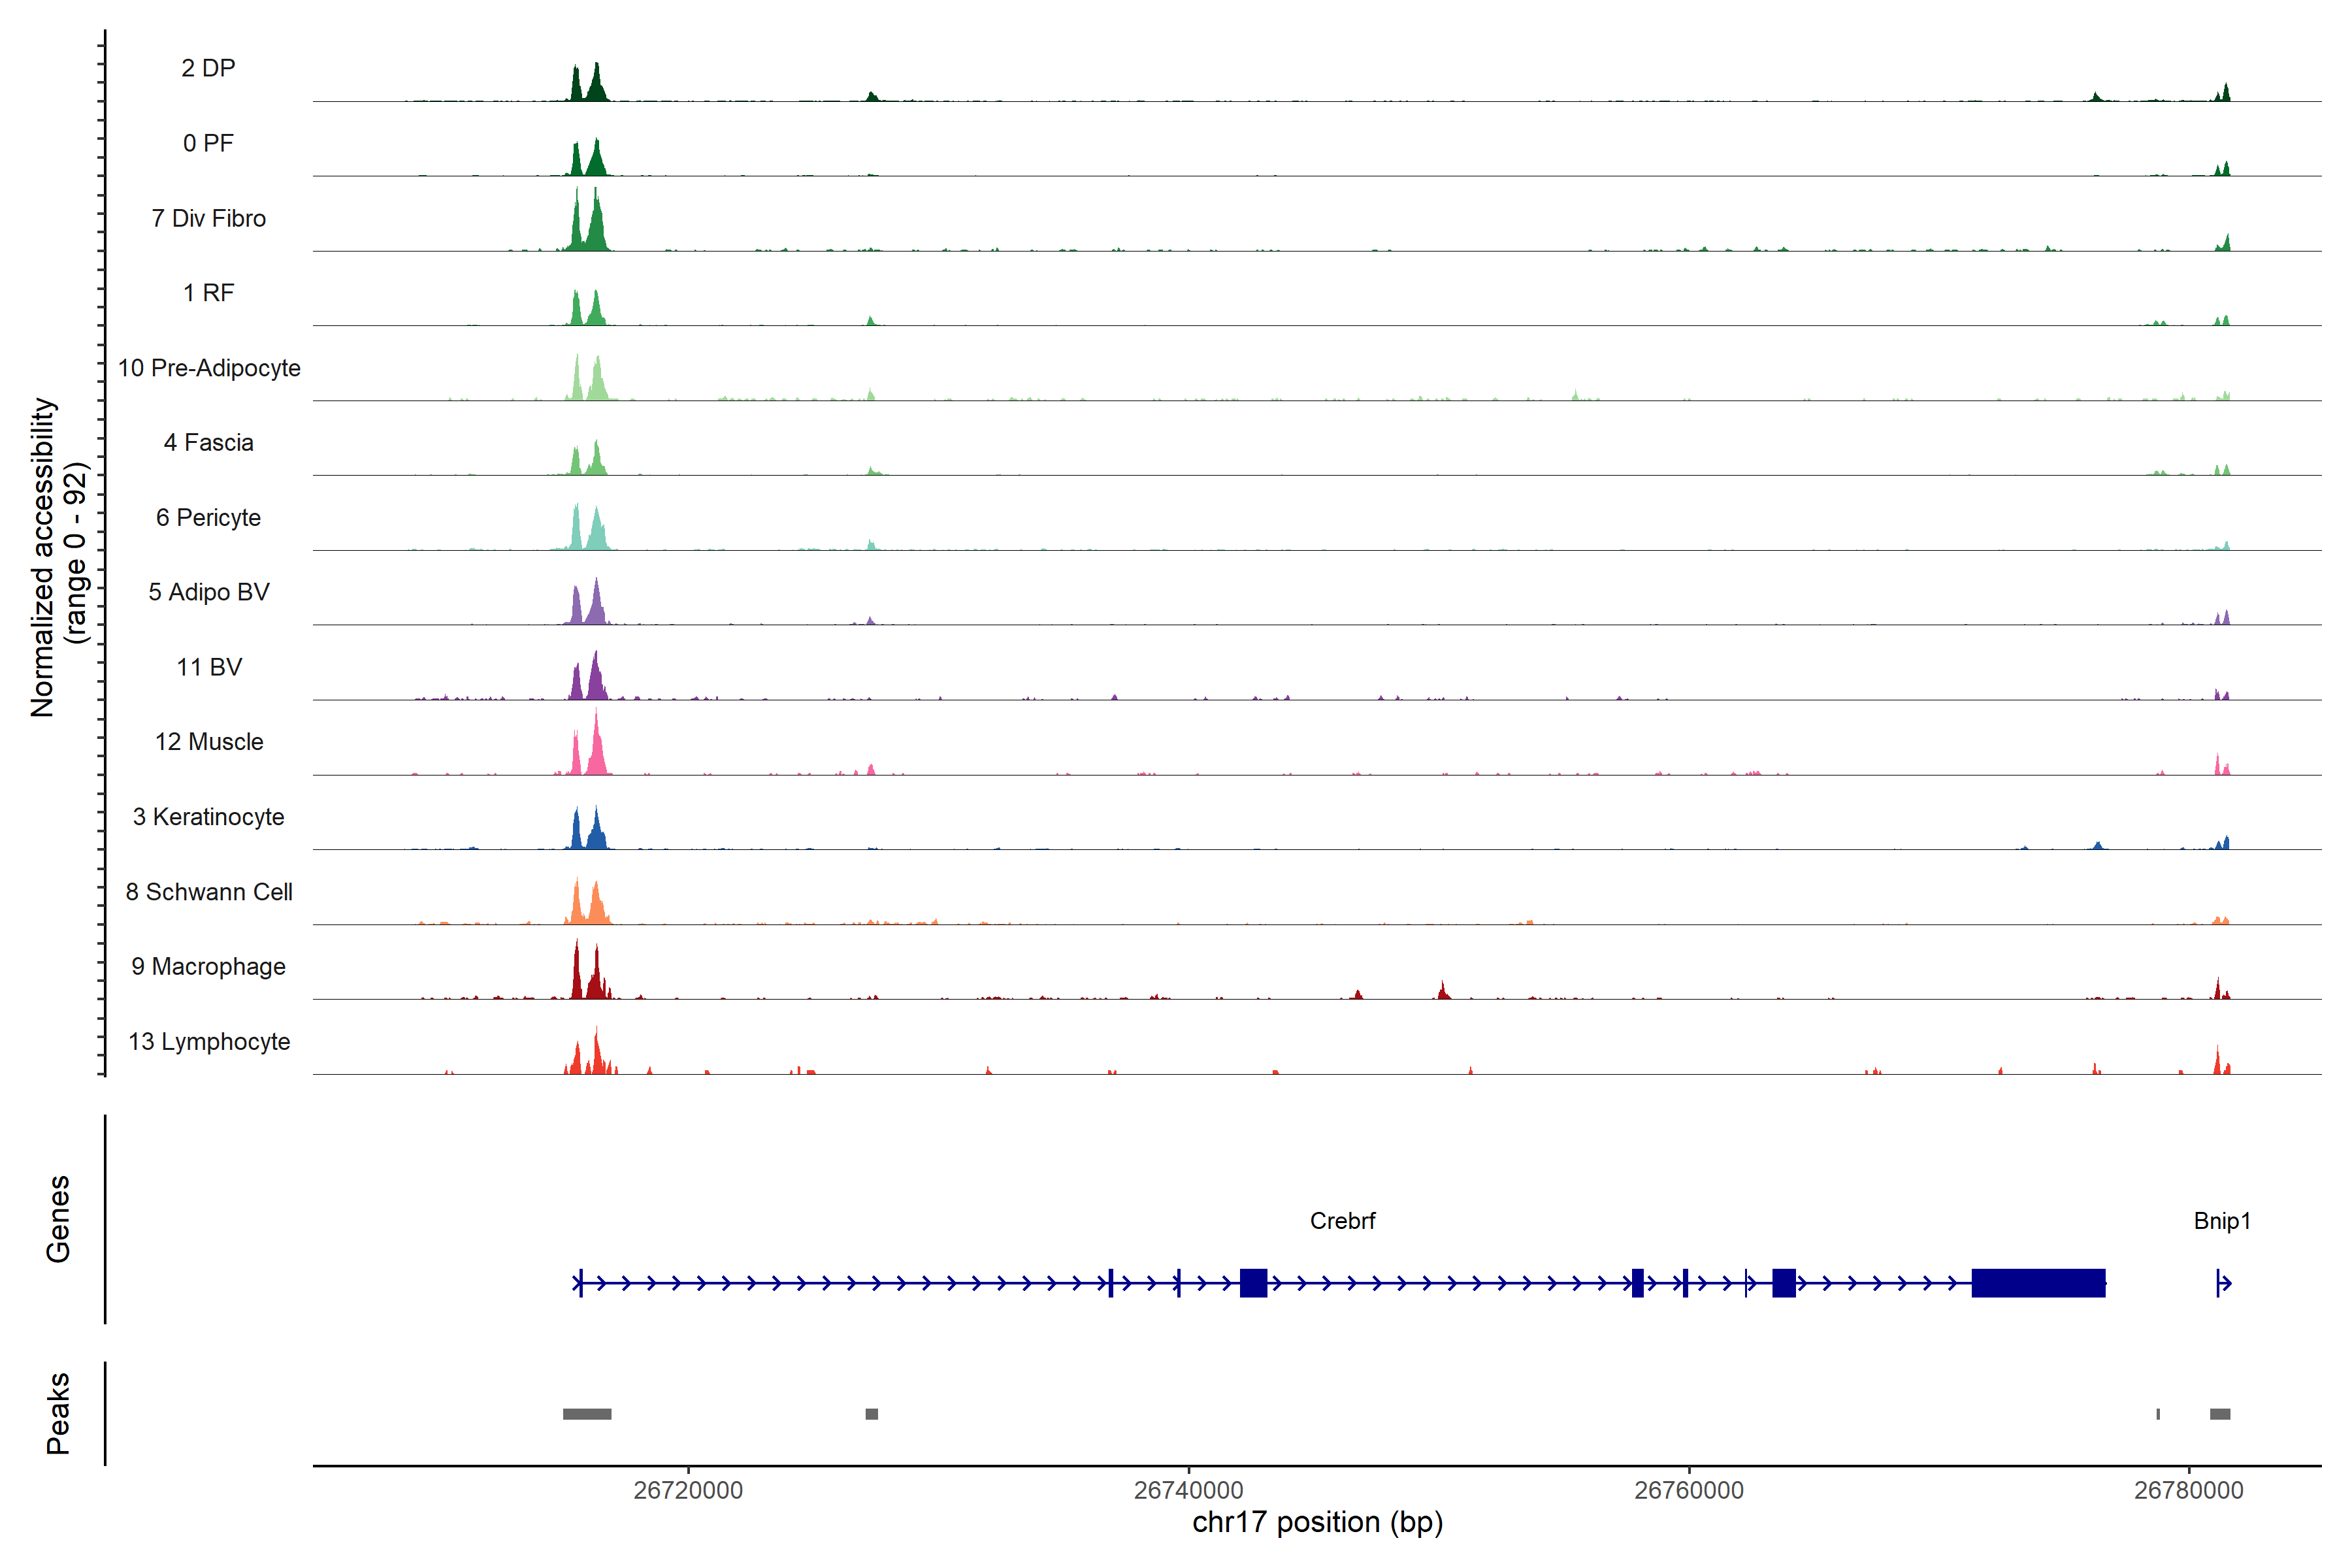Click the Bnip1 gene name
This screenshot has width=2352, height=1568.
click(x=2222, y=1220)
